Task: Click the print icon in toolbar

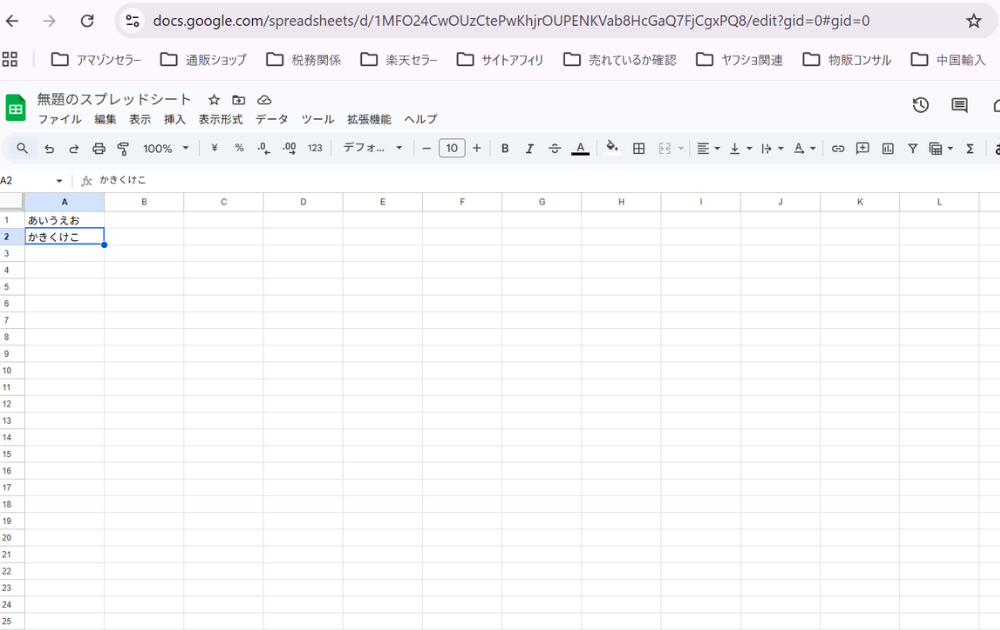Action: coord(98,148)
